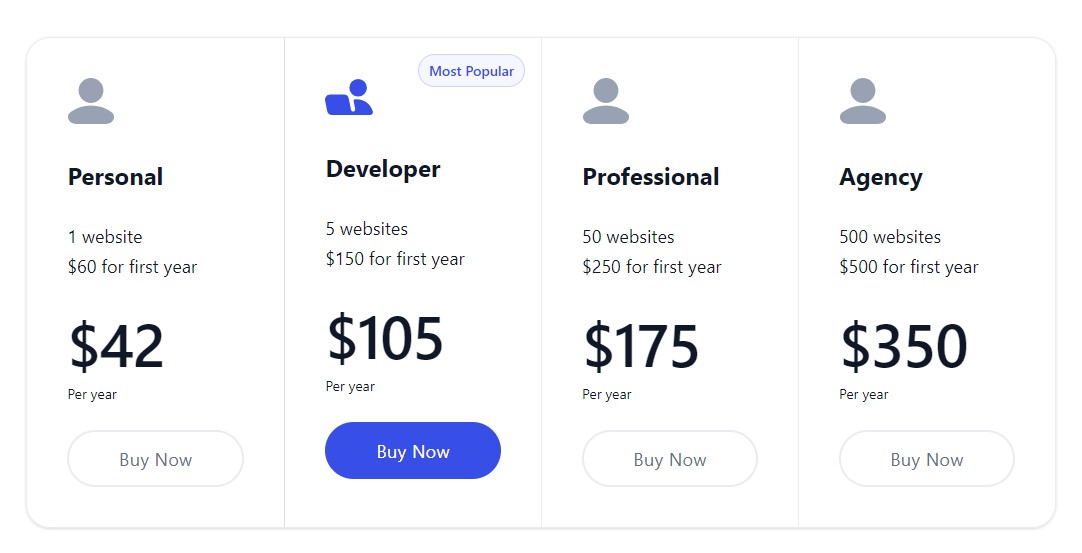Screen dimensions: 1082x553
Task: Buy the Agency plan now
Action: [x=927, y=459]
